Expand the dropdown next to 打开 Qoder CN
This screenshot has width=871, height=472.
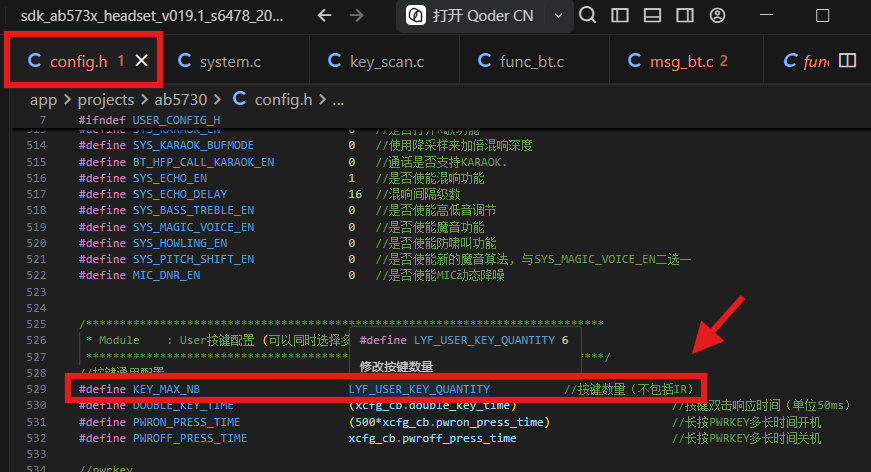click(558, 16)
